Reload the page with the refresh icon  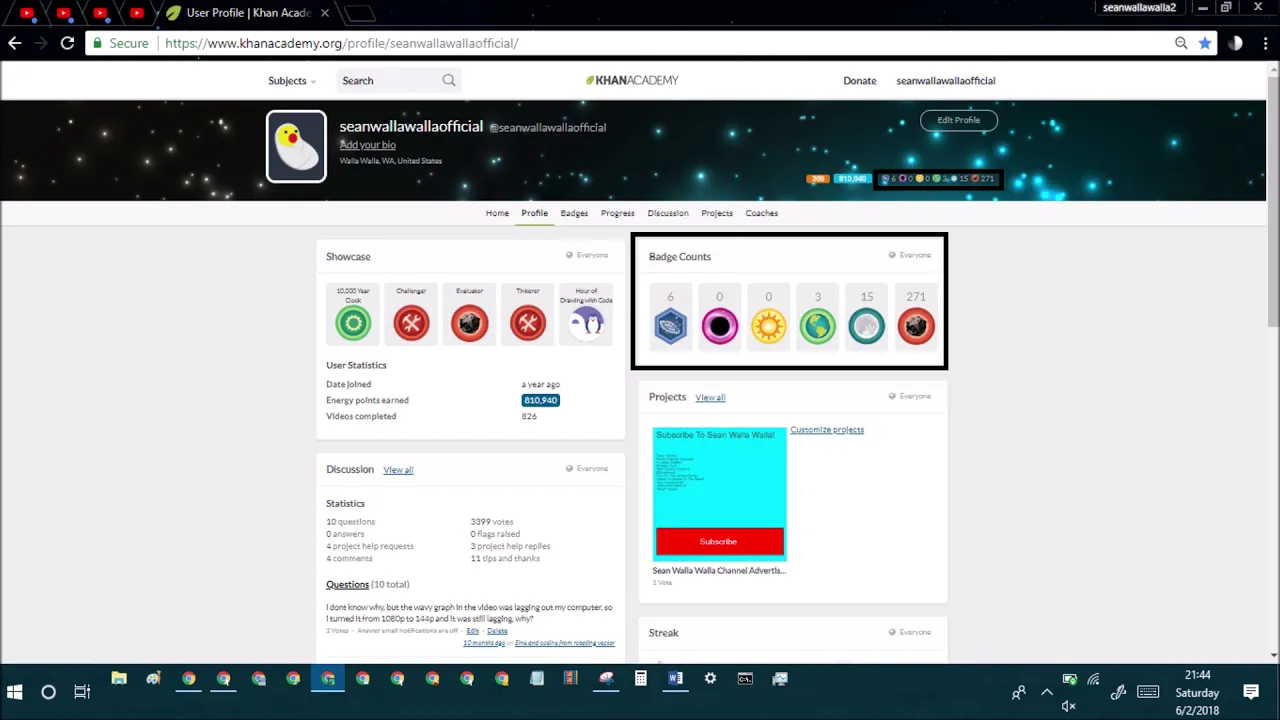tap(67, 43)
